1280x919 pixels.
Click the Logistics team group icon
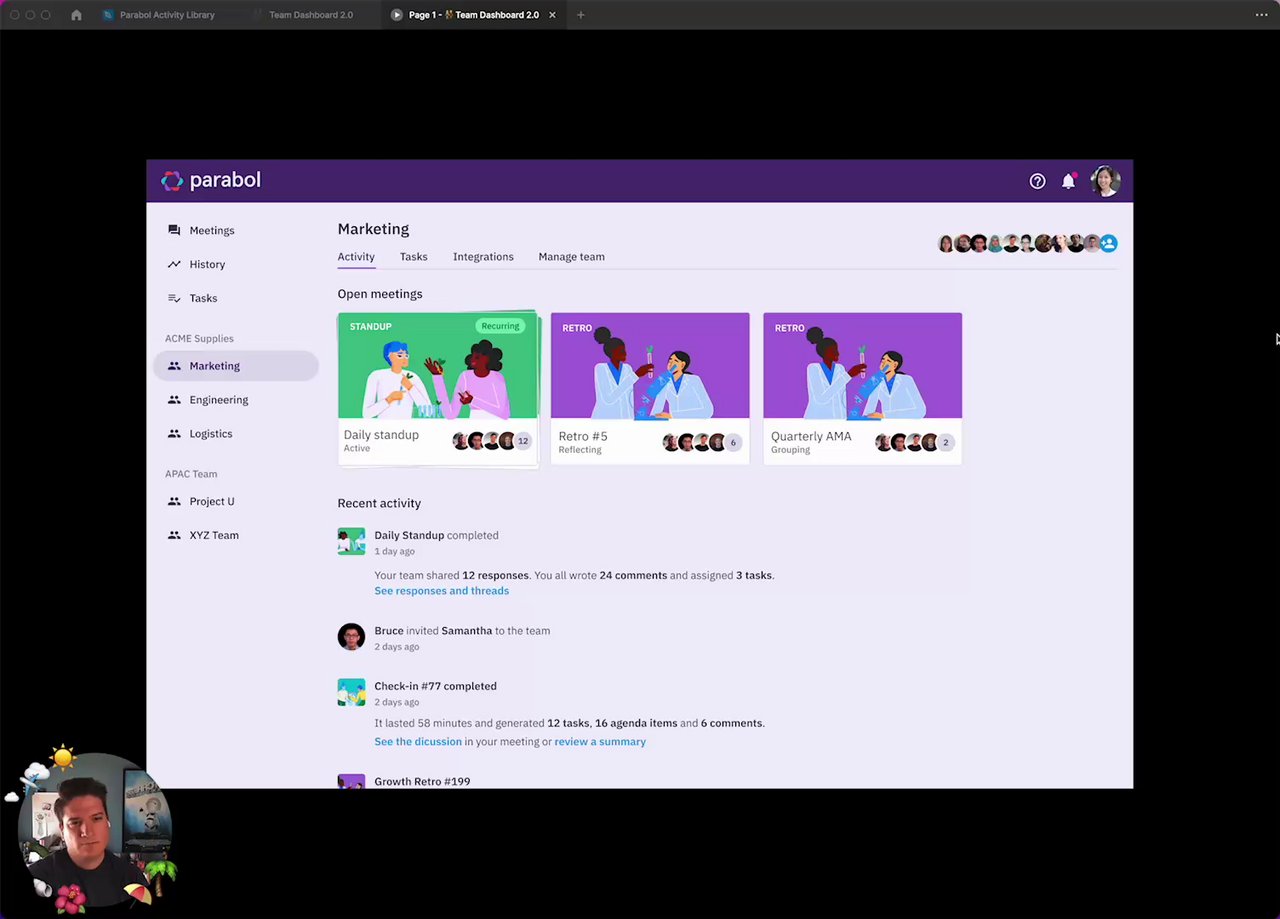[174, 434]
